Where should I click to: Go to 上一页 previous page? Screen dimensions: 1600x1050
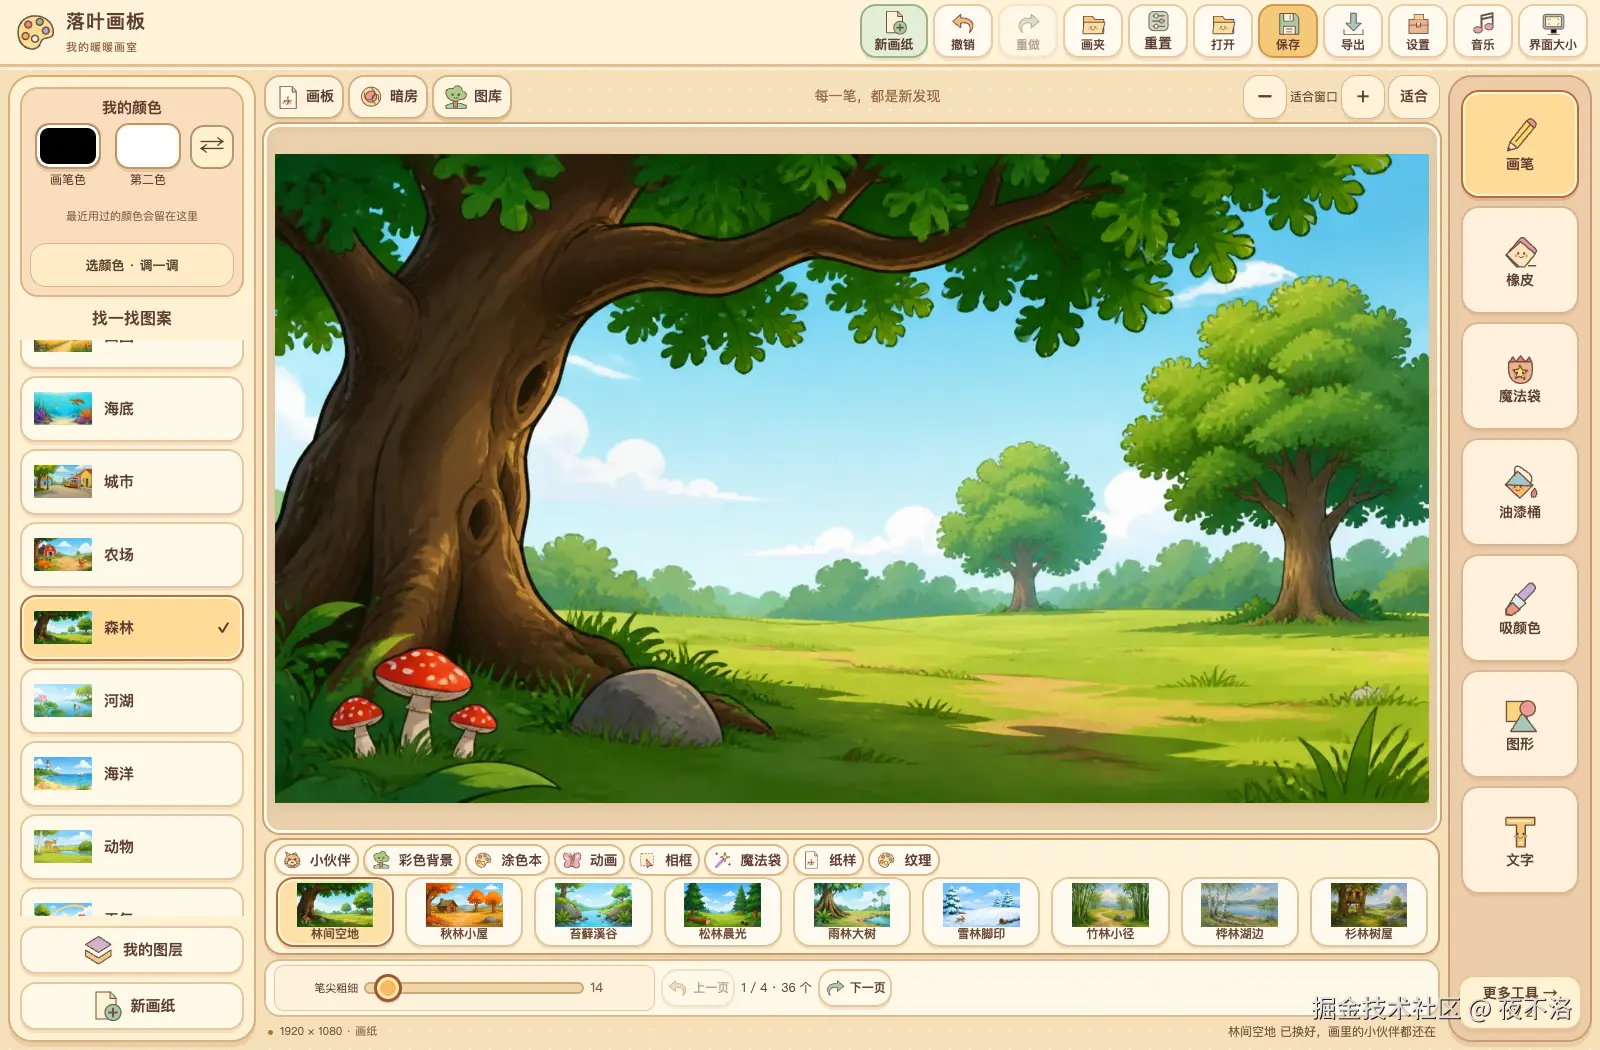click(698, 988)
